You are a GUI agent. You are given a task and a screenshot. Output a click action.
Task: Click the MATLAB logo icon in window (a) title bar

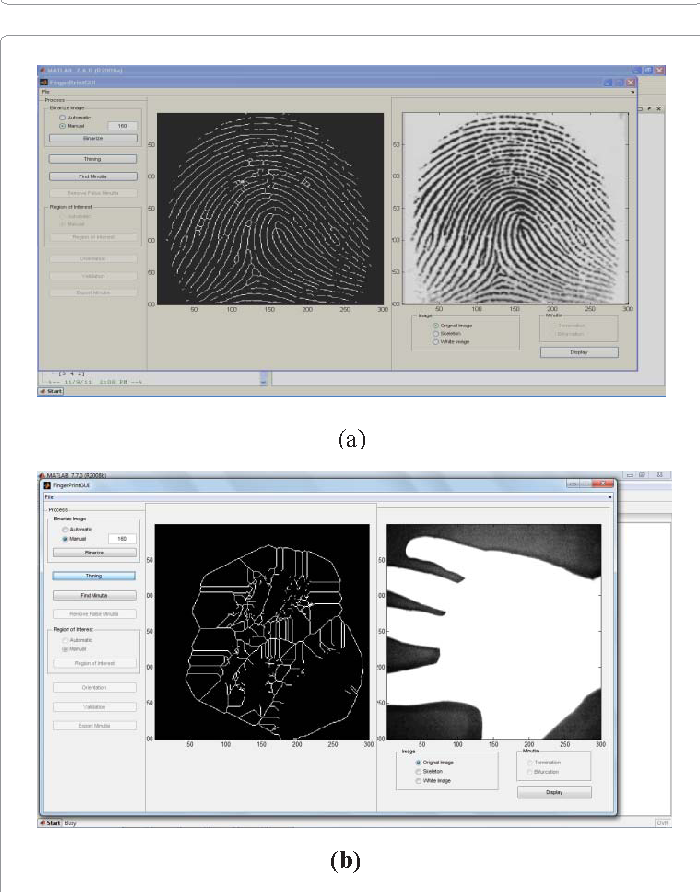pos(43,70)
